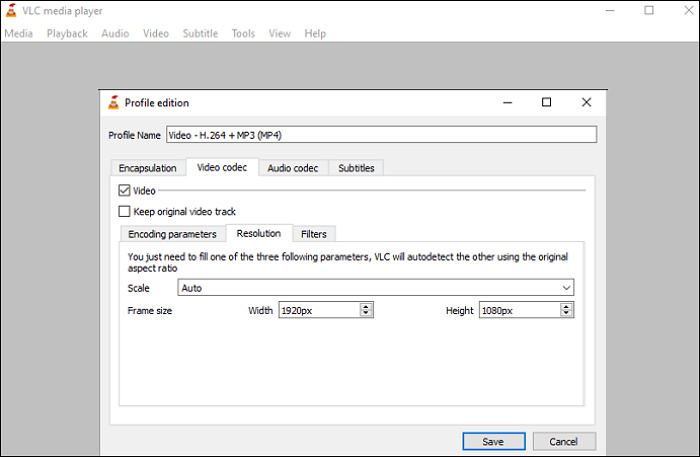Click the VLC cone icon in main title bar
Screen dimensions: 700x457
click(10, 11)
